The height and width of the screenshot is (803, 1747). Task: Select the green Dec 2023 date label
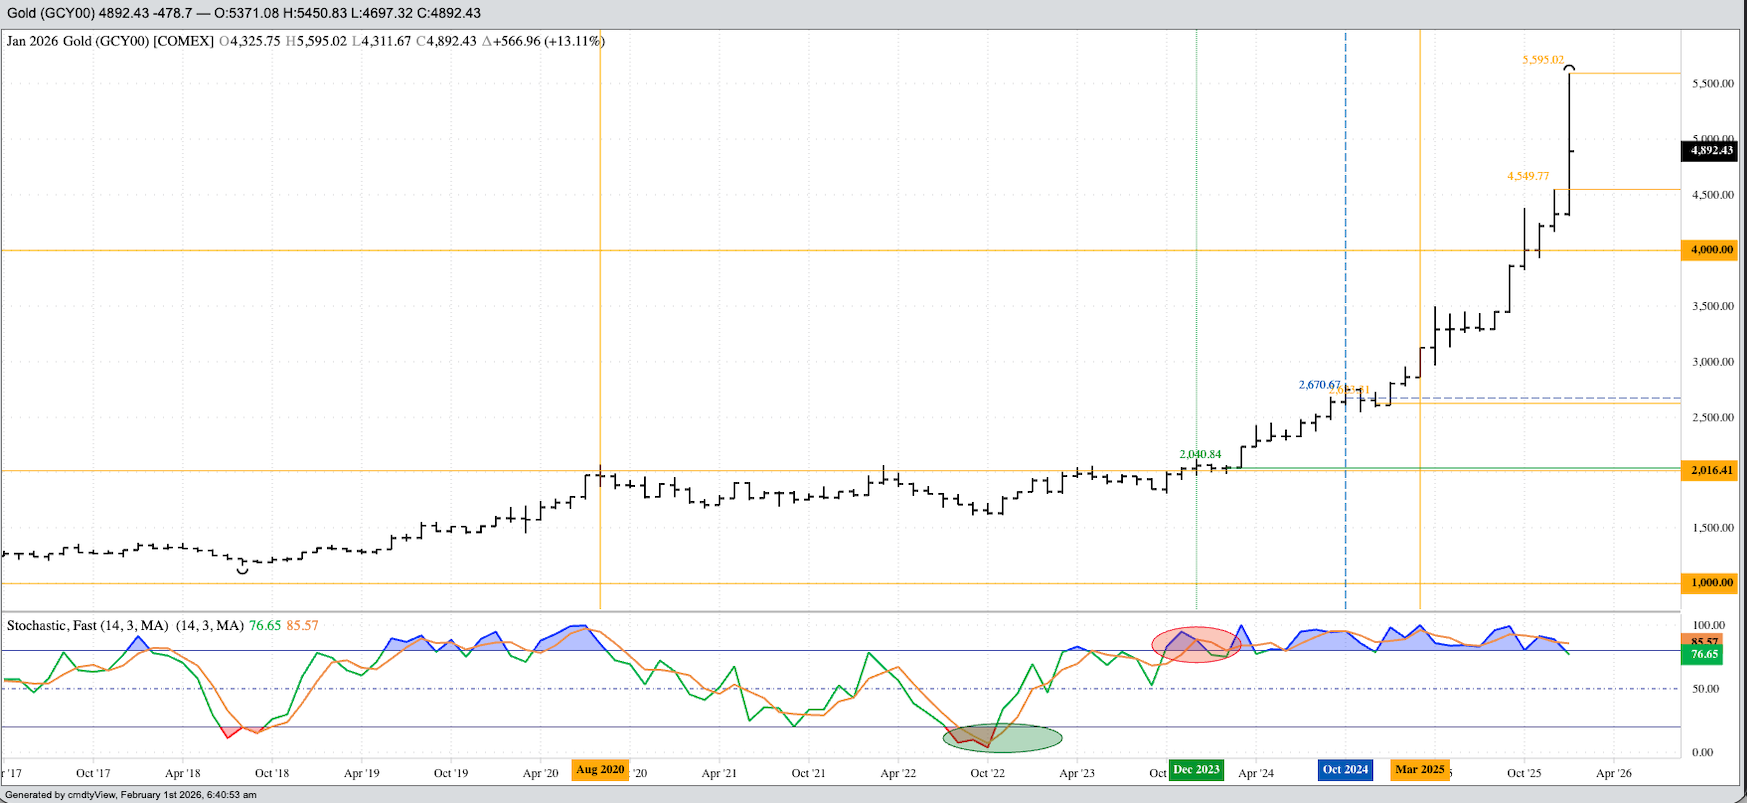1196,770
